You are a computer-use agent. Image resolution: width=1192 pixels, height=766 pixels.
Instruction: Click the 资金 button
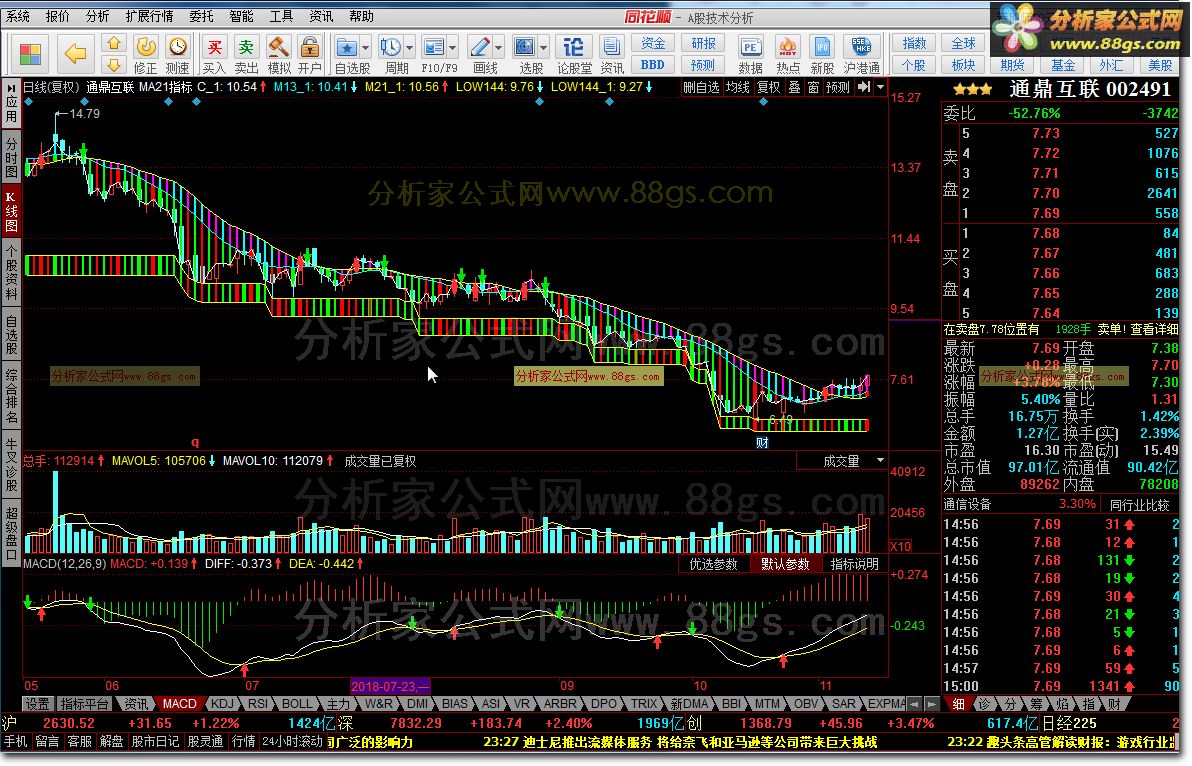tap(653, 43)
